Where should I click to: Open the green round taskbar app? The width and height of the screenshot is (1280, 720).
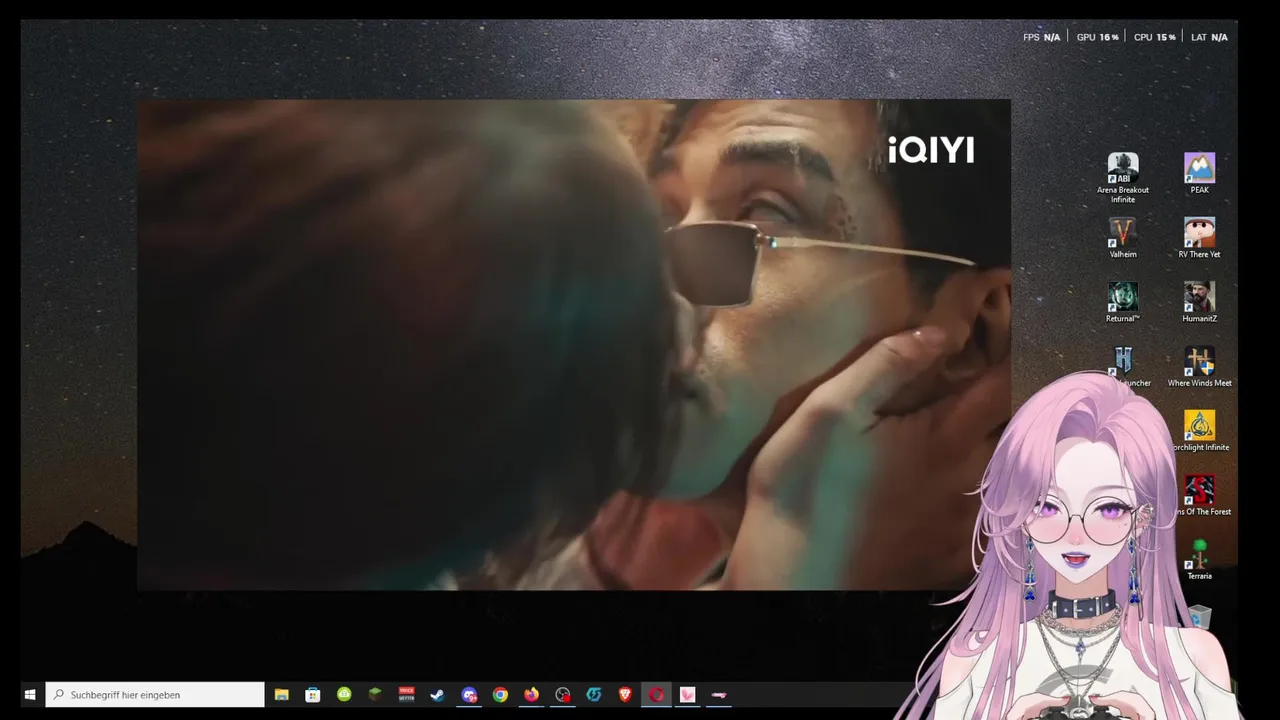click(x=344, y=694)
